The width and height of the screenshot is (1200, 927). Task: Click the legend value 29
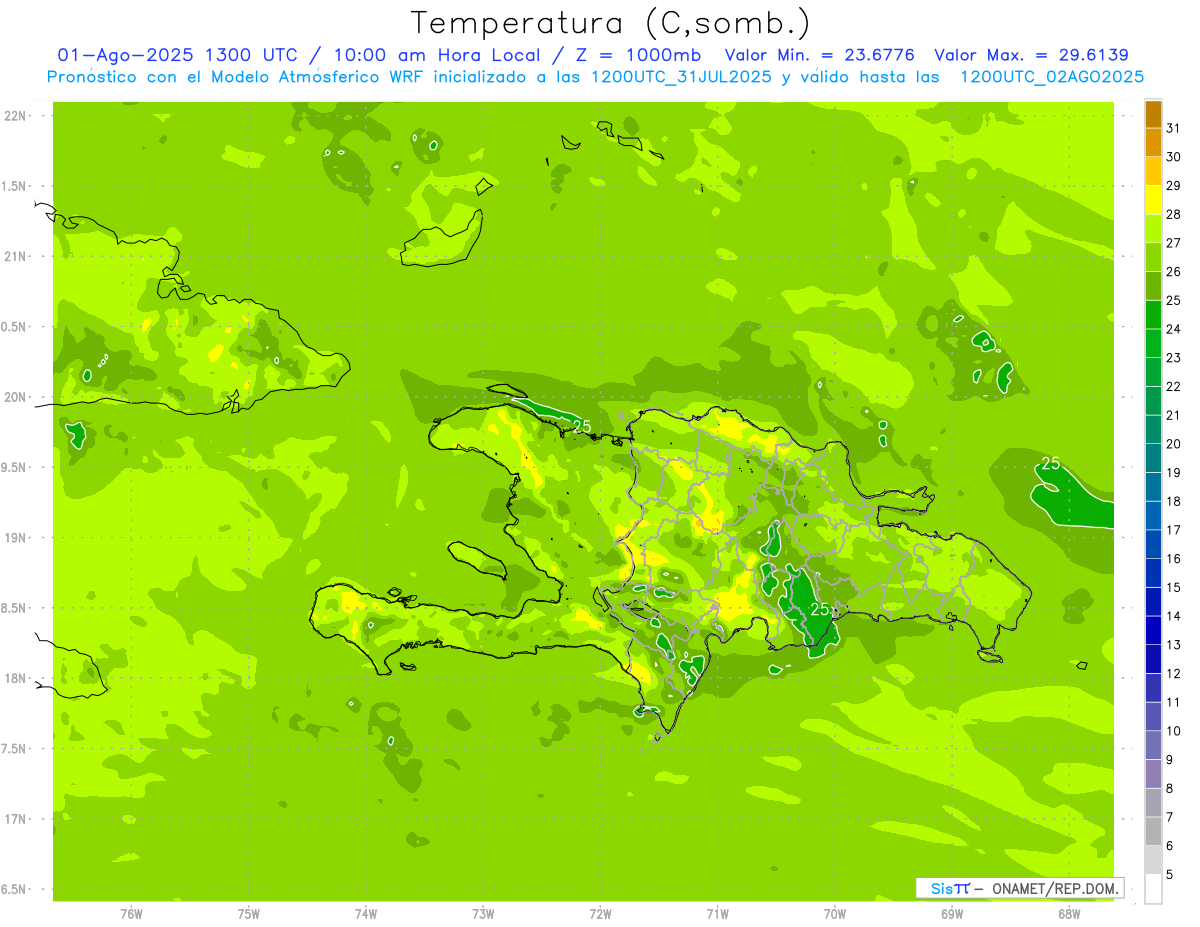(1174, 185)
